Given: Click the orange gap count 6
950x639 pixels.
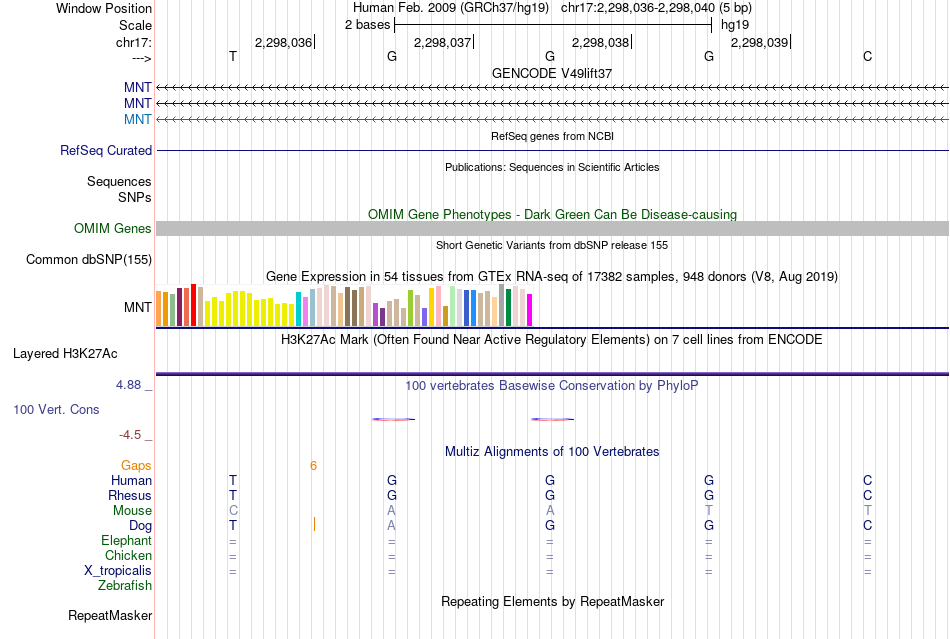Looking at the screenshot, I should pyautogui.click(x=313, y=465).
